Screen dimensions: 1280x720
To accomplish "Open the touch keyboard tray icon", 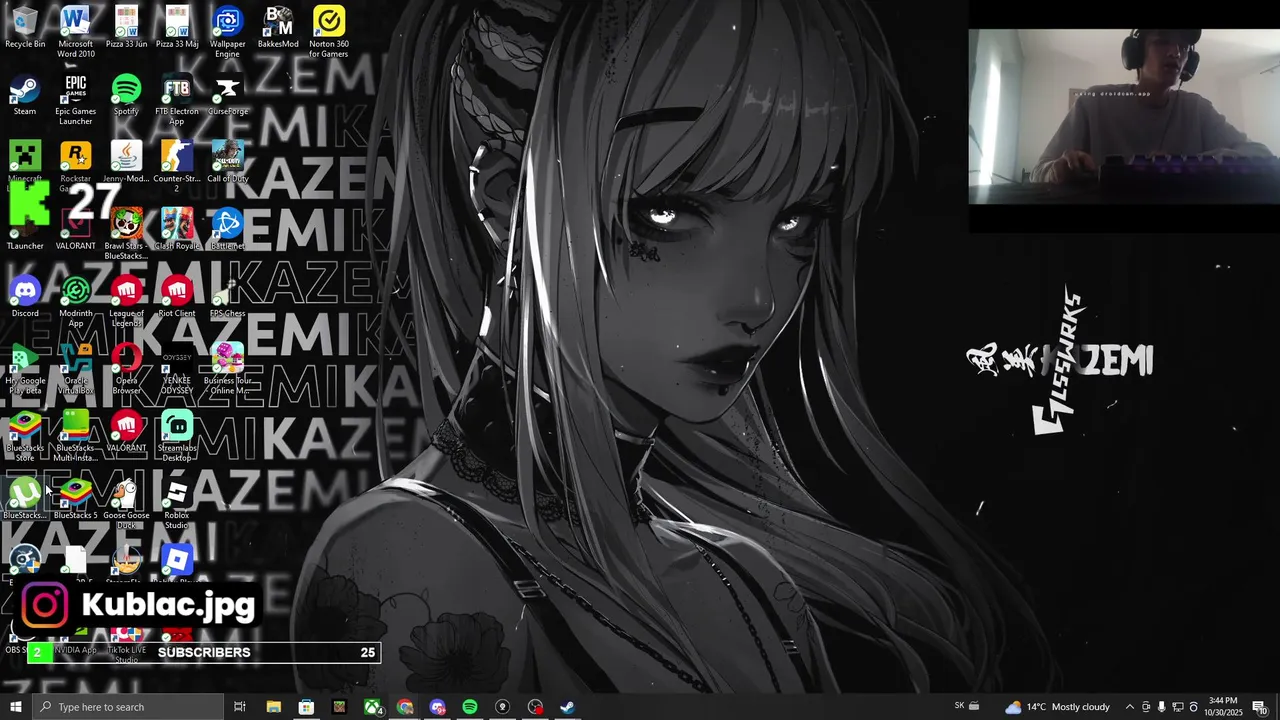I will click(x=974, y=706).
